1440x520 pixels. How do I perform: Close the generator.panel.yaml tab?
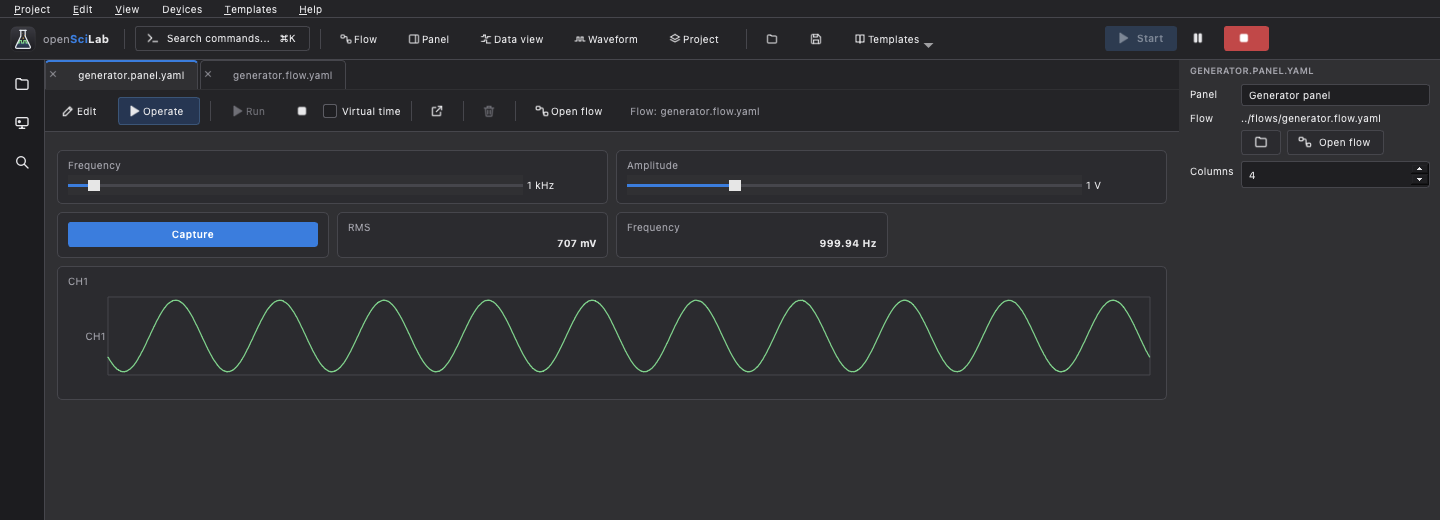[x=53, y=74]
